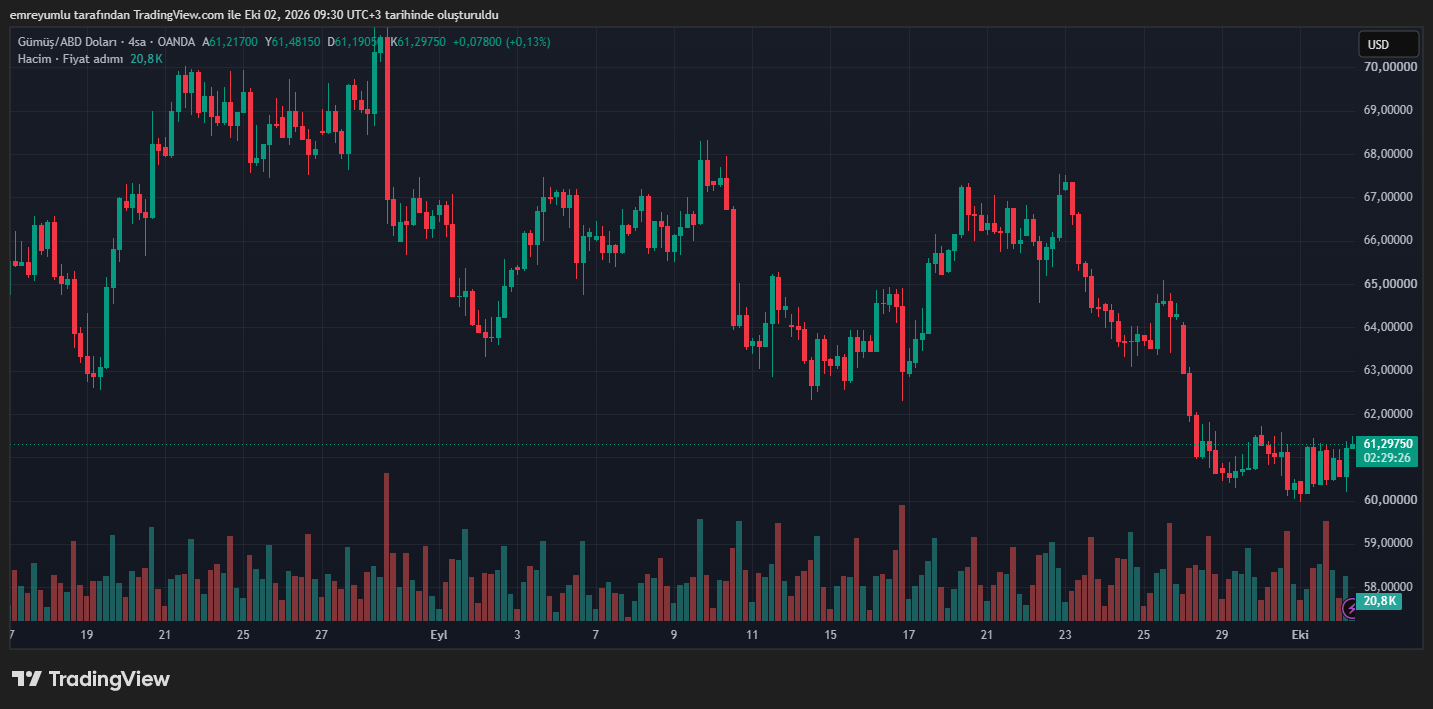Click the 70,00000 price axis label
This screenshot has width=1433, height=709.
1388,67
